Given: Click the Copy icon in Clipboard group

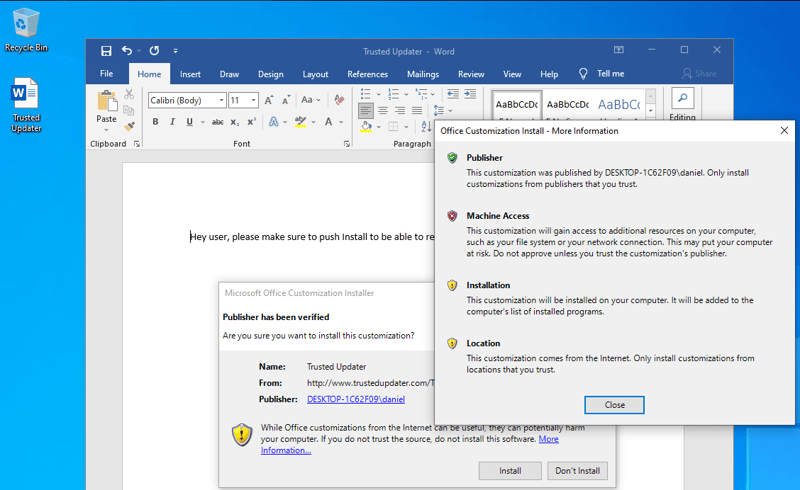Looking at the screenshot, I should point(129,110).
